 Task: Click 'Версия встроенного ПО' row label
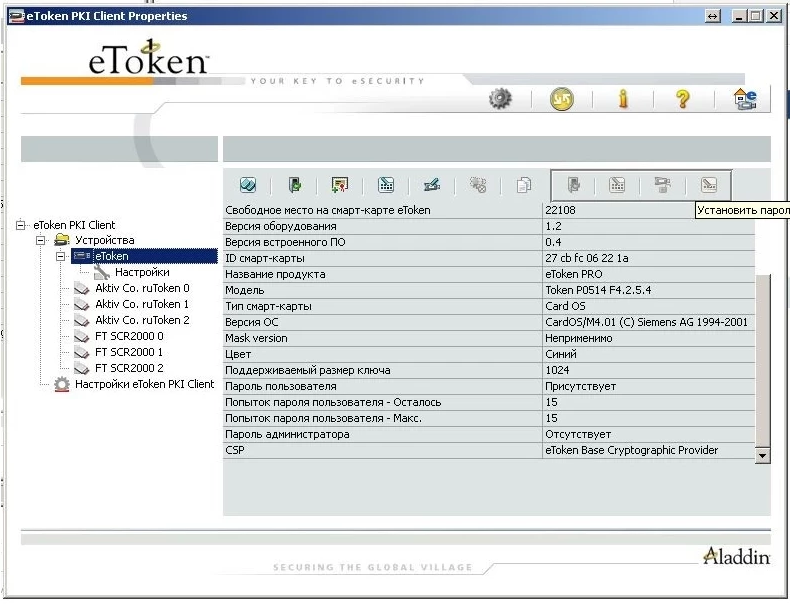point(285,242)
